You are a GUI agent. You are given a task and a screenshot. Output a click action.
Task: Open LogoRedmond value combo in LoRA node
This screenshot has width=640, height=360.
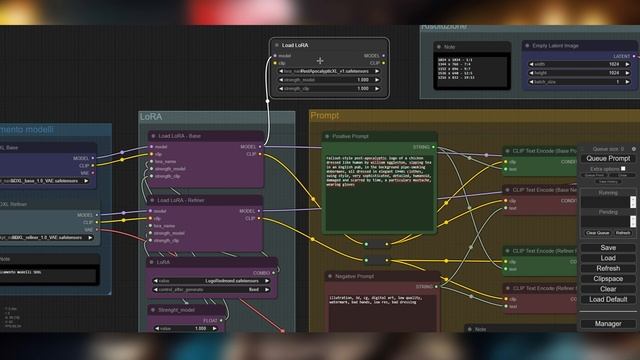(211, 281)
